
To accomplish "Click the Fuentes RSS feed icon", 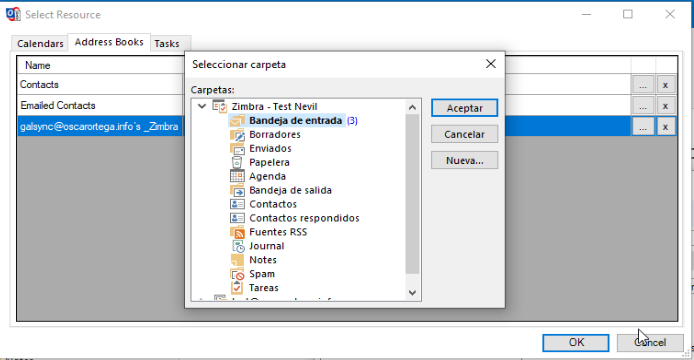I will coord(237,232).
